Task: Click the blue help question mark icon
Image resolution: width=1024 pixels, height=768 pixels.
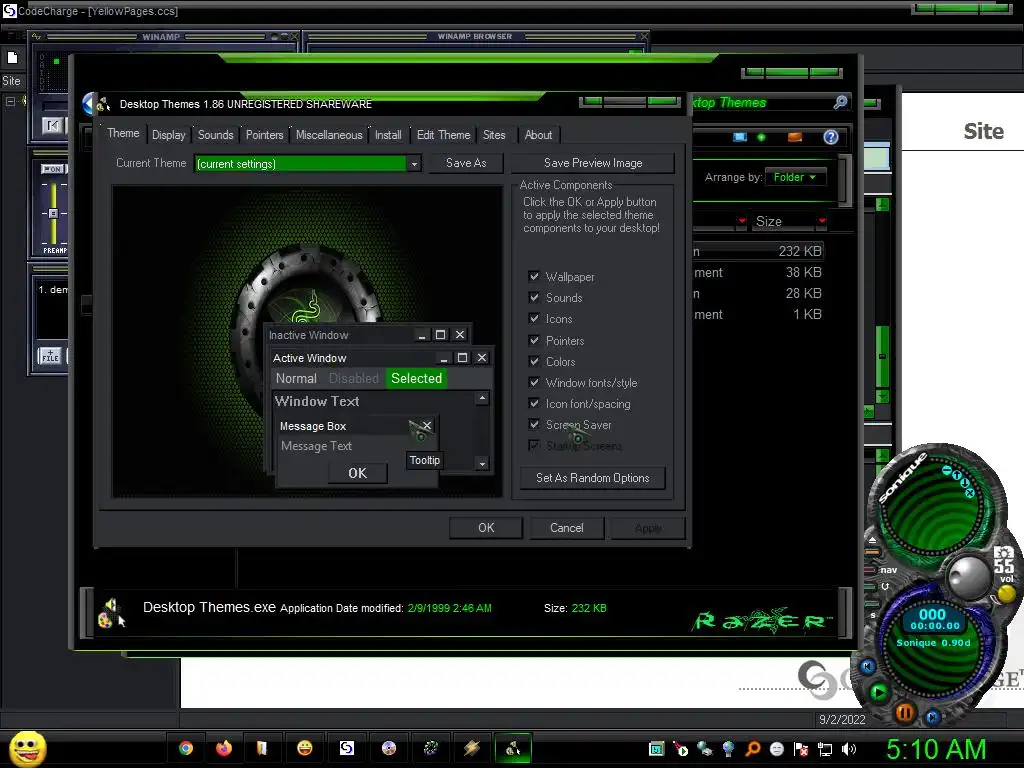Action: (831, 137)
